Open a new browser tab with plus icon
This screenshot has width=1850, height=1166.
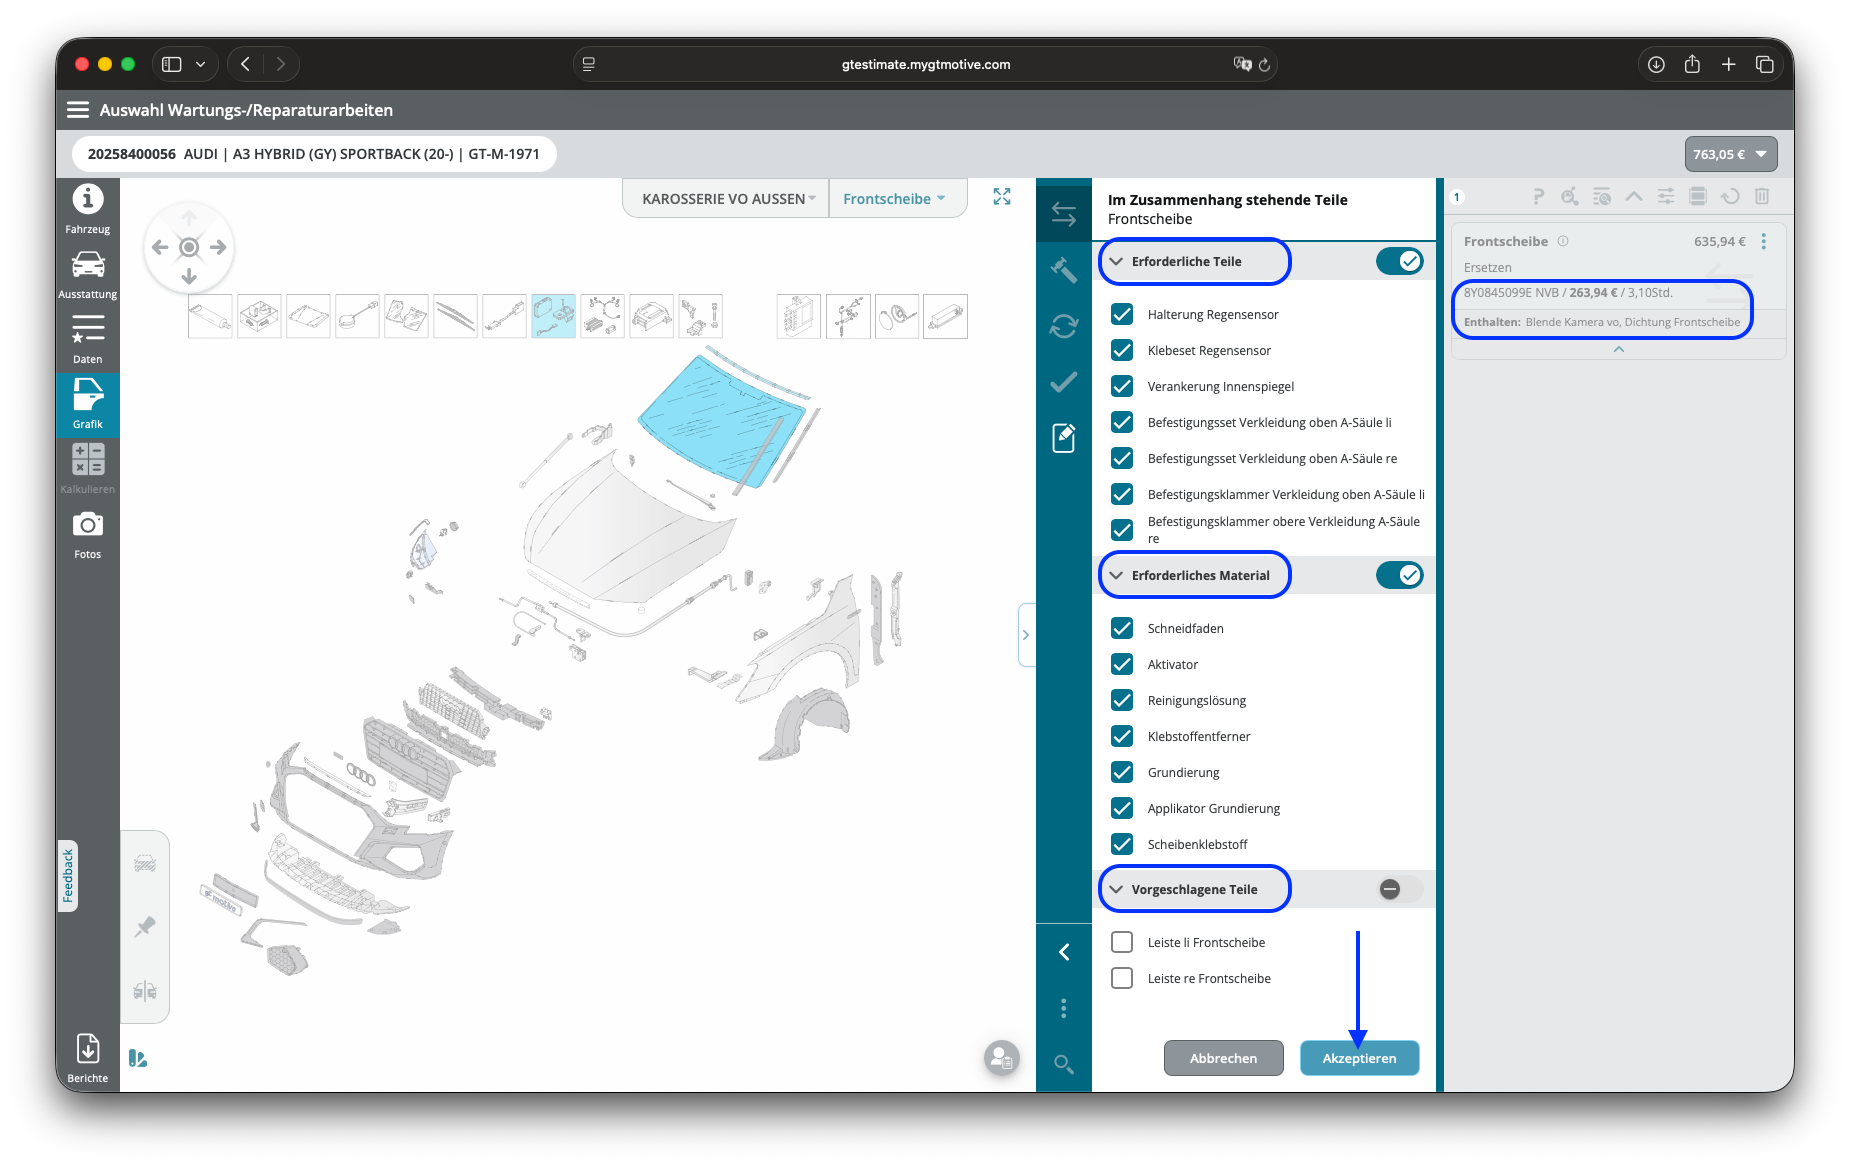[1728, 64]
